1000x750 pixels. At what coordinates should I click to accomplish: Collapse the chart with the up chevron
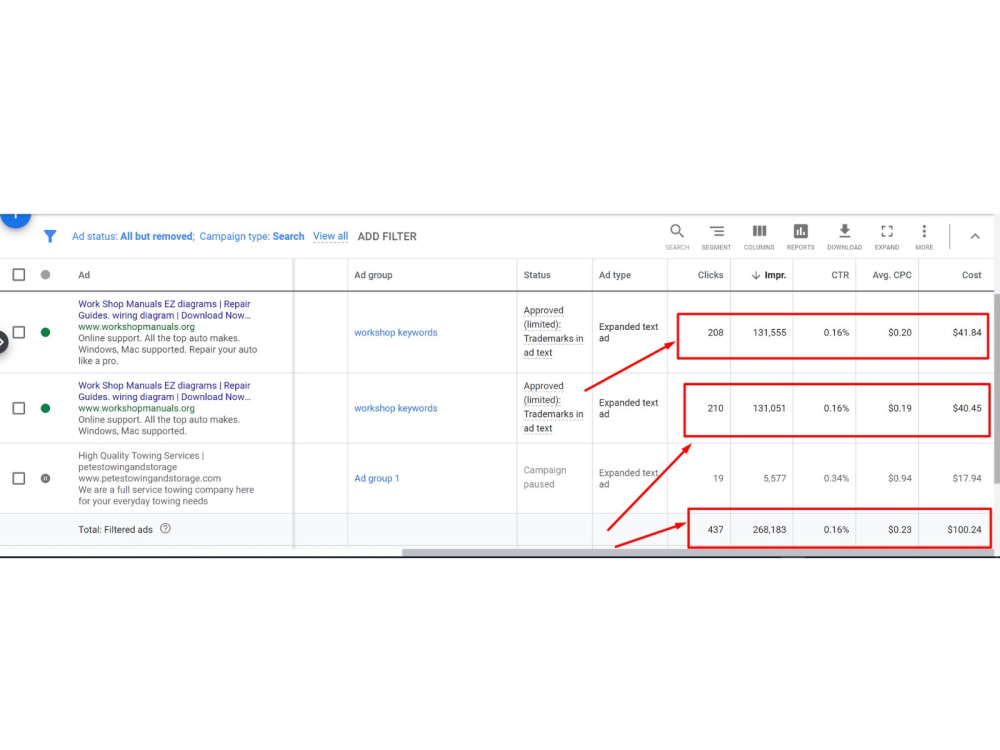(x=975, y=236)
